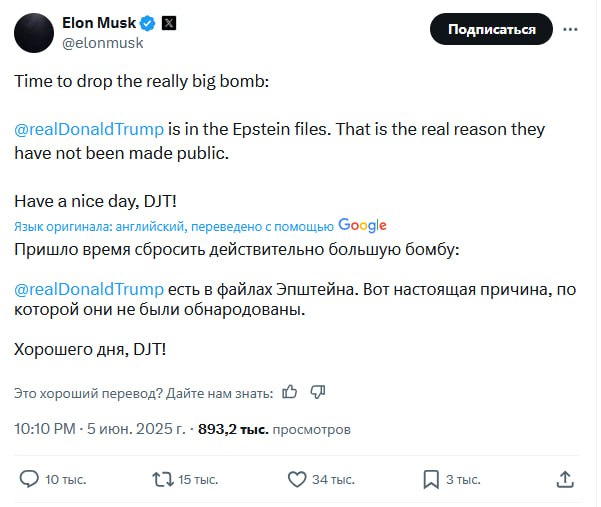Rate translation with thumbs down
The height and width of the screenshot is (507, 601).
(x=318, y=392)
